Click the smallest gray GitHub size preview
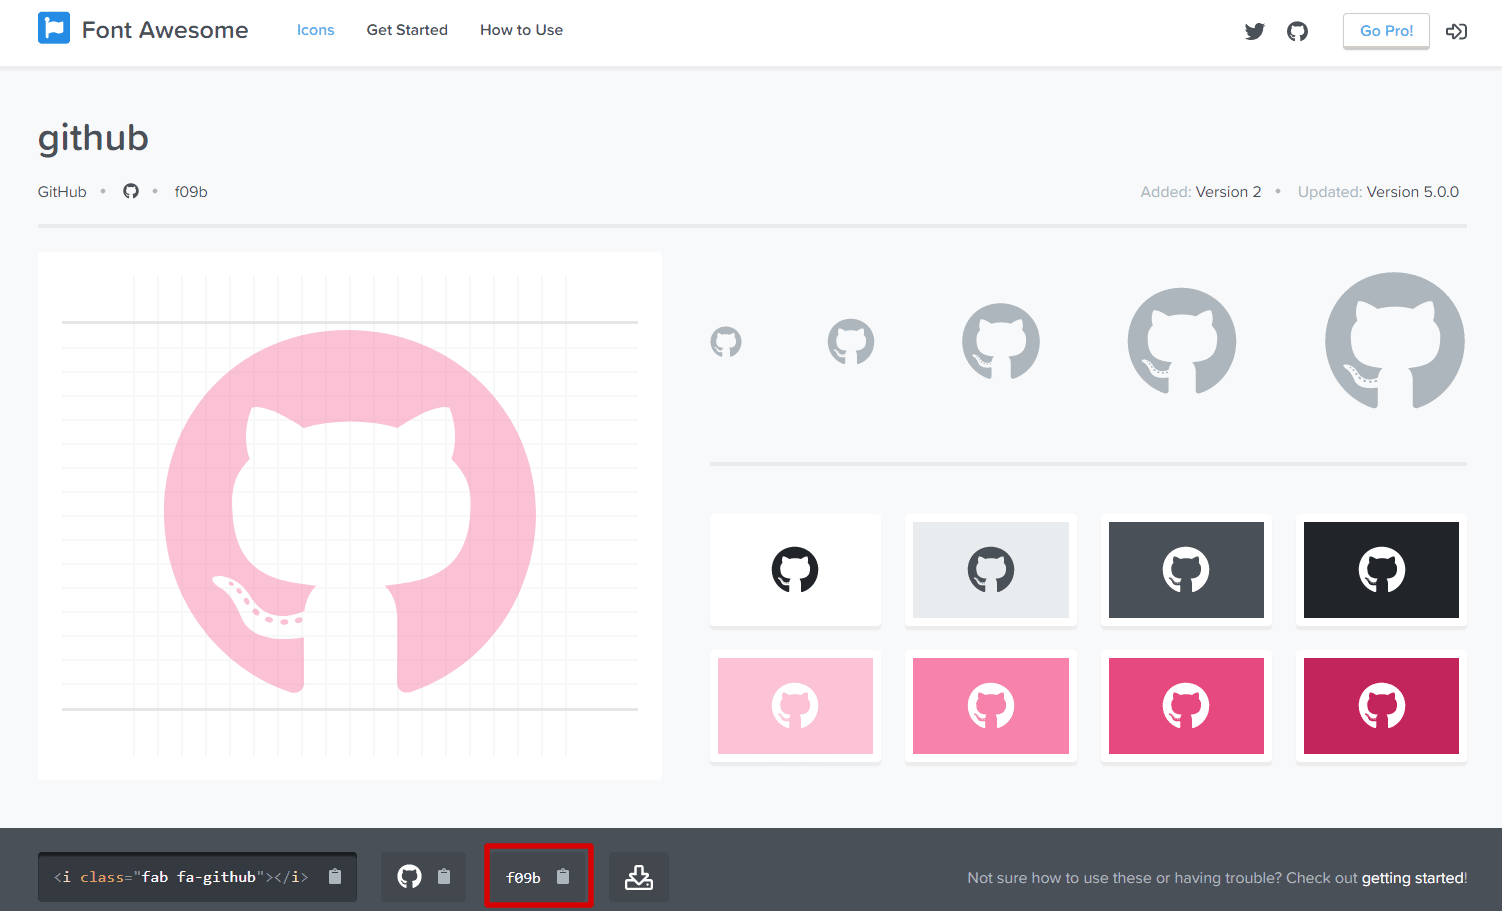This screenshot has height=911, width=1502. pos(726,342)
